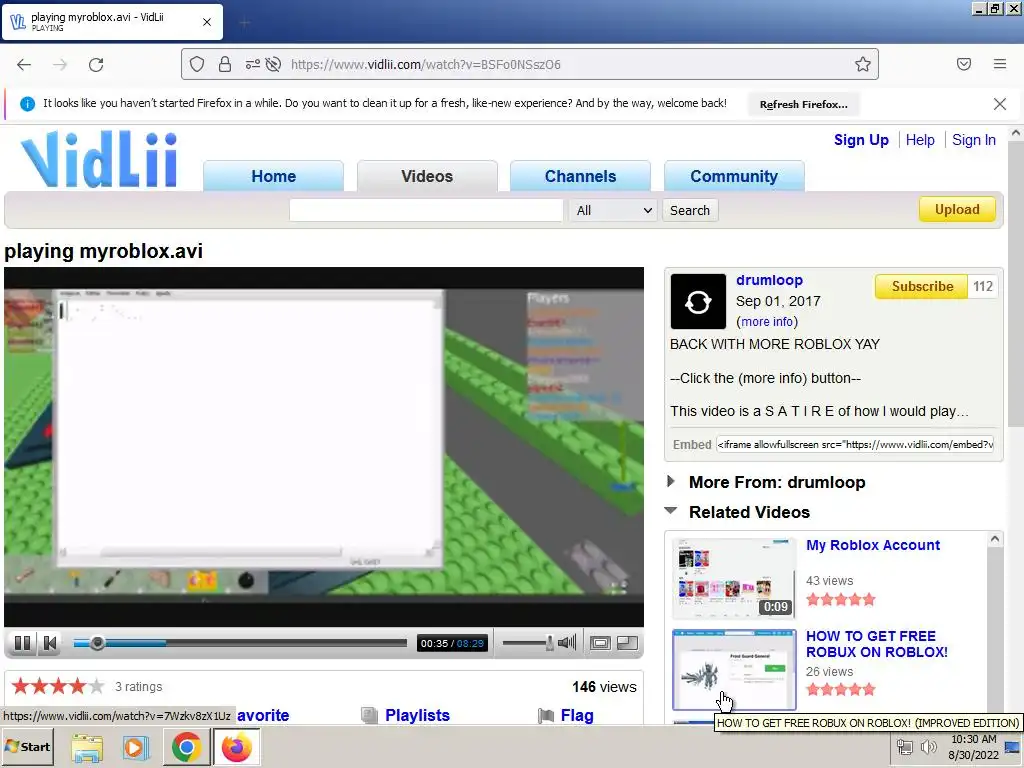Open My Roblox Account video thumbnail
Screen dimensions: 1024x768
tap(734, 579)
